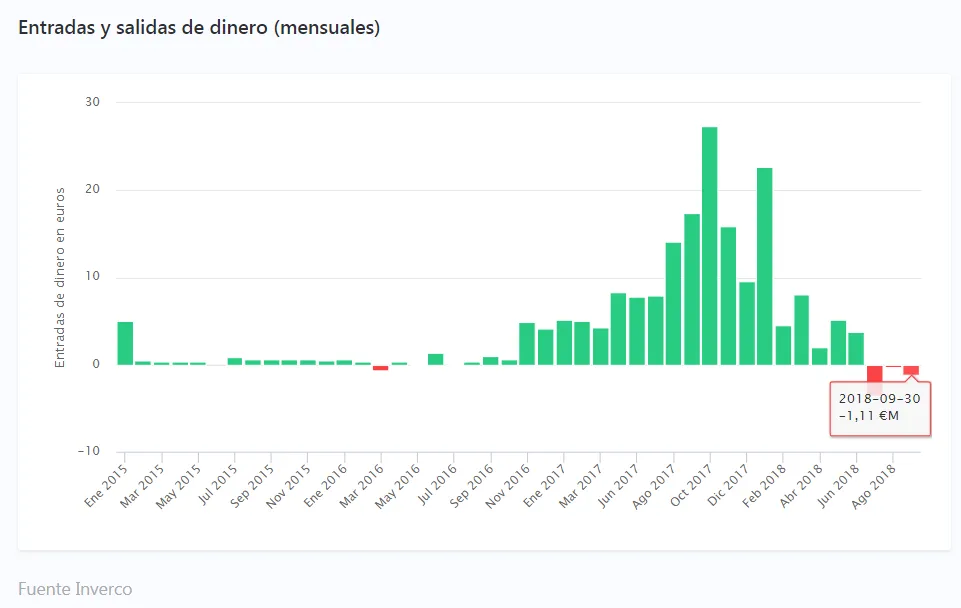Select the green bar for Feb 2018
Viewport: 961px width, 608px height.
coord(783,345)
